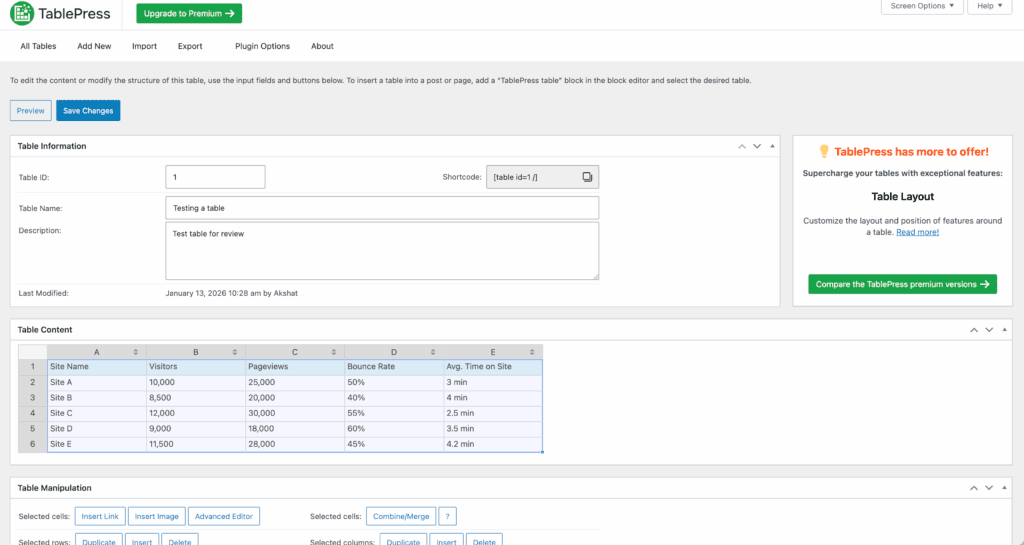This screenshot has height=545, width=1024.
Task: Click the Combine/Merge button
Action: [x=401, y=516]
